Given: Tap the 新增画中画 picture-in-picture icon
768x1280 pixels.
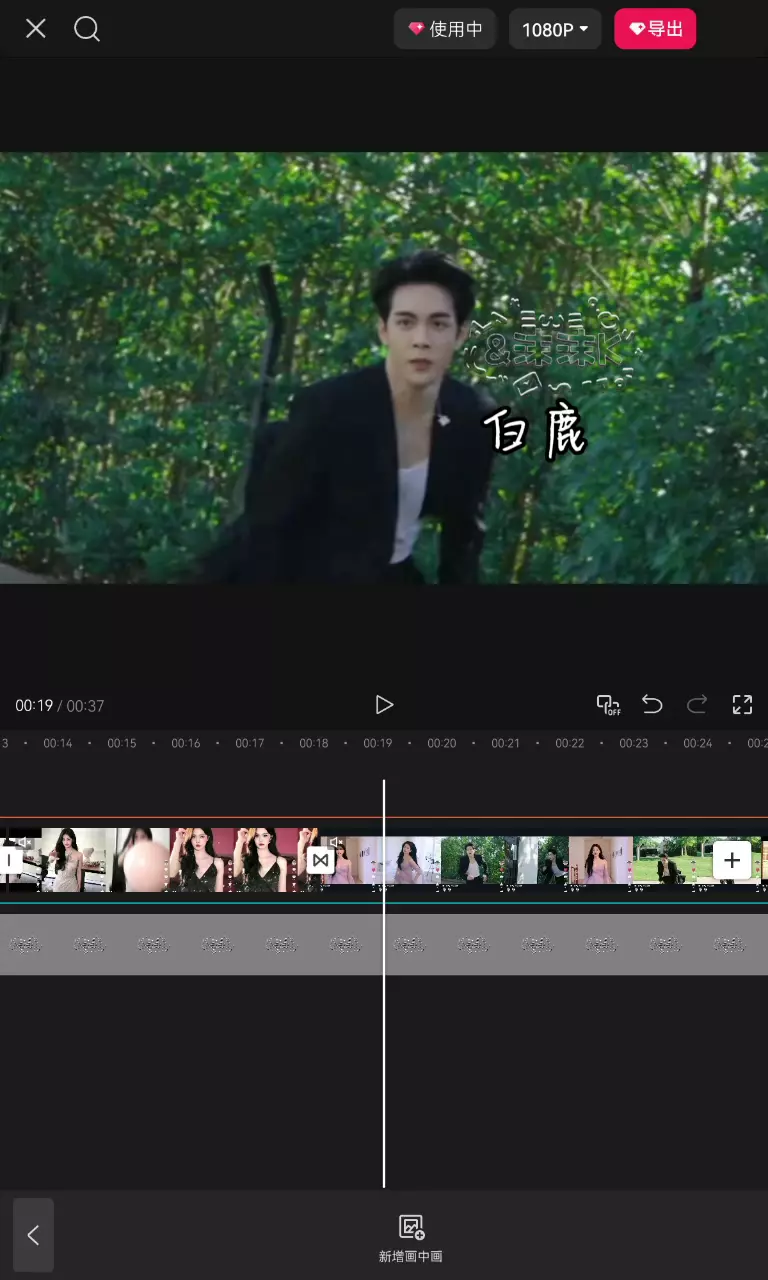Looking at the screenshot, I should click(411, 1237).
